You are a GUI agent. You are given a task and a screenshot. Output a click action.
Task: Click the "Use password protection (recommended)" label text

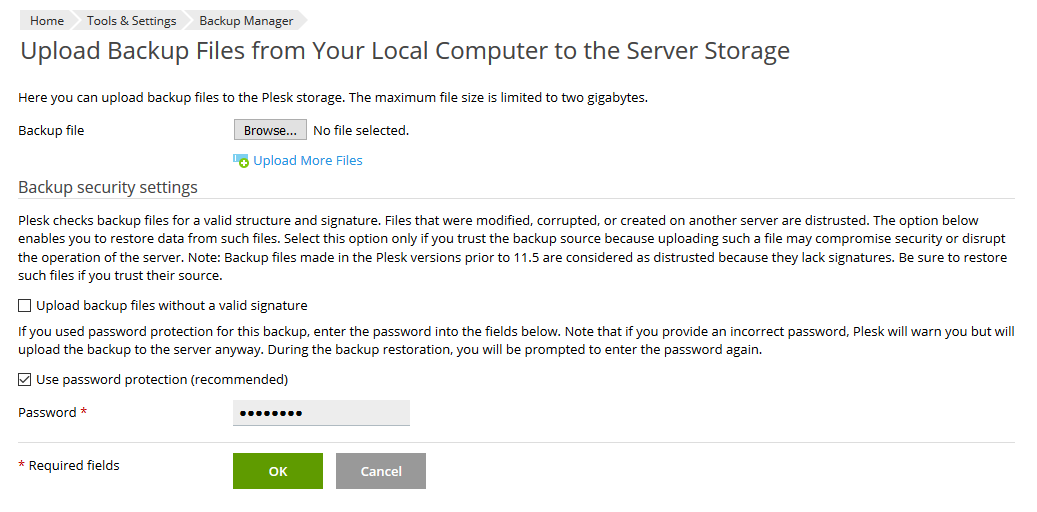pyautogui.click(x=162, y=379)
